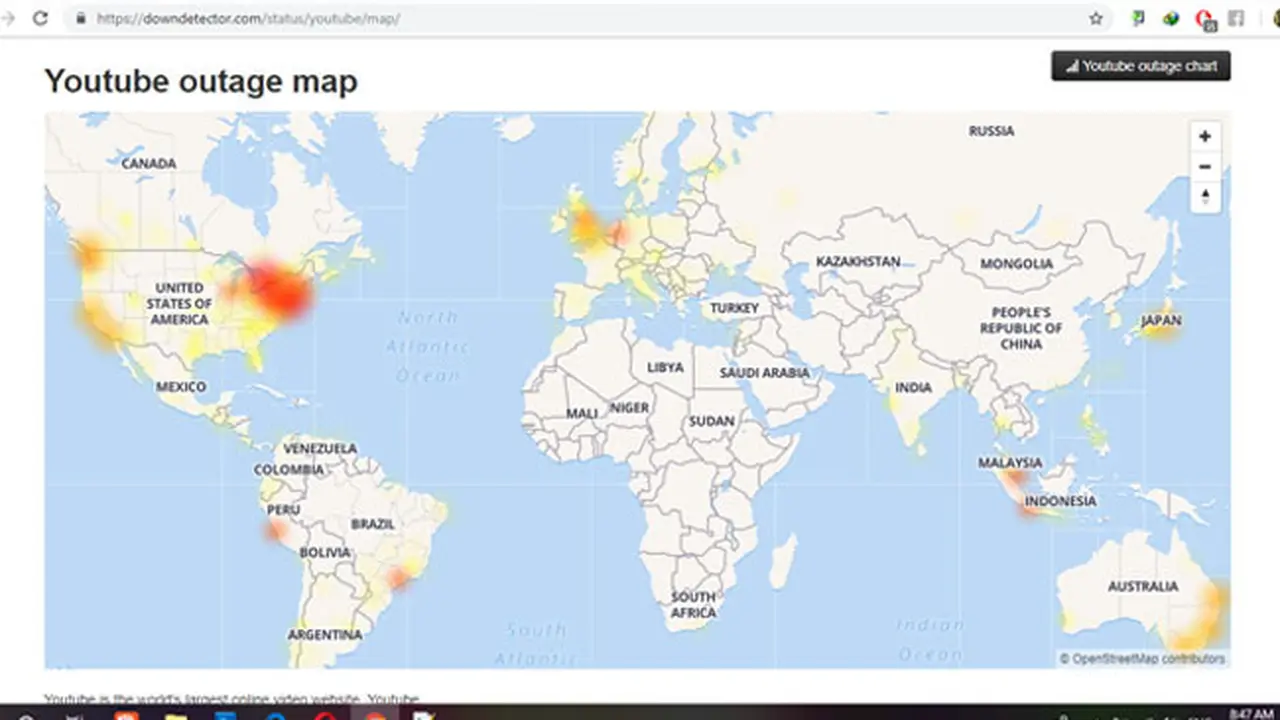Click the INDONESIA label on the map
This screenshot has width=1280, height=720.
(x=1060, y=500)
